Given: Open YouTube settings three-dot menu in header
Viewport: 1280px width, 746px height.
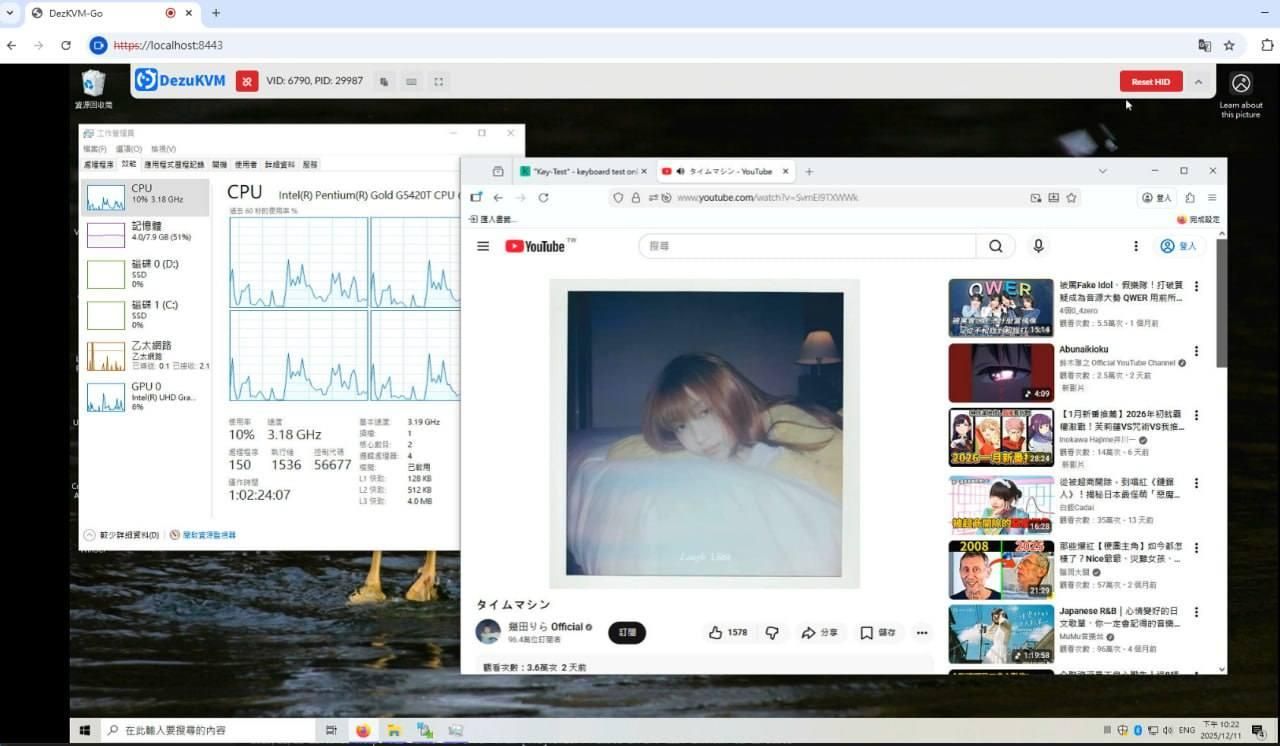Looking at the screenshot, I should pos(1135,246).
